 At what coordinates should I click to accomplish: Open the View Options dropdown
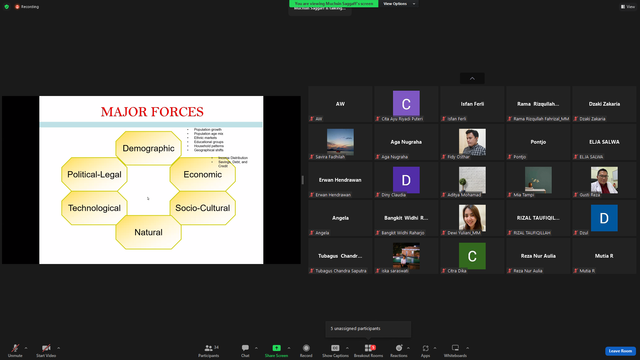[x=399, y=4]
